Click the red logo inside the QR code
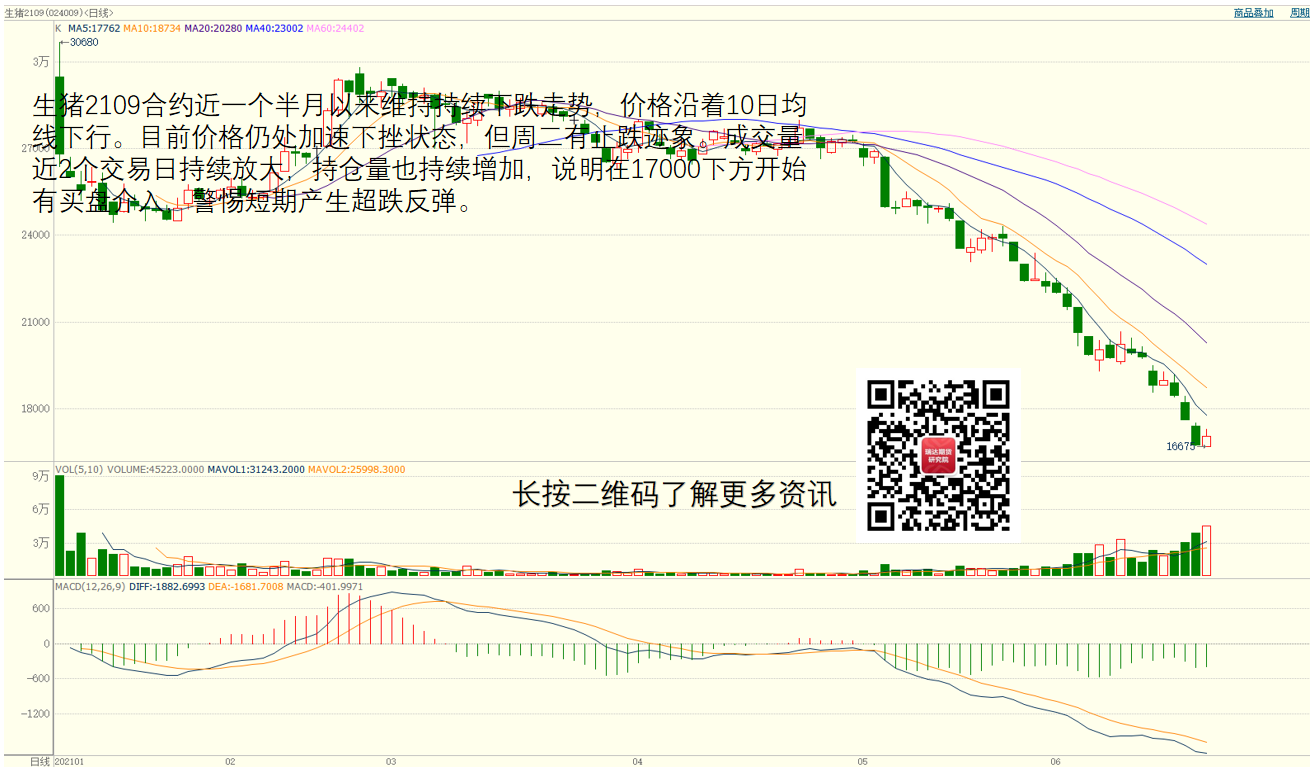 tap(937, 457)
